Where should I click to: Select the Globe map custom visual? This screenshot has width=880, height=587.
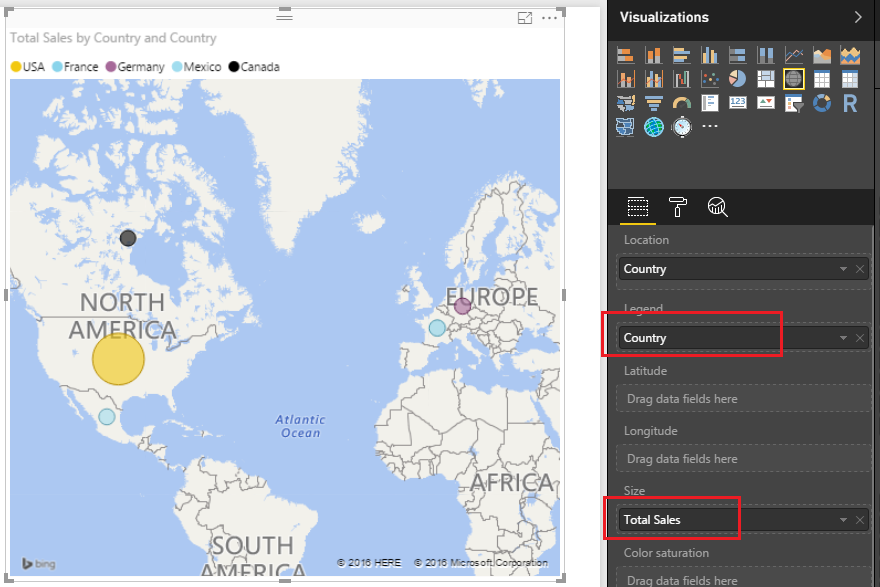(x=653, y=127)
